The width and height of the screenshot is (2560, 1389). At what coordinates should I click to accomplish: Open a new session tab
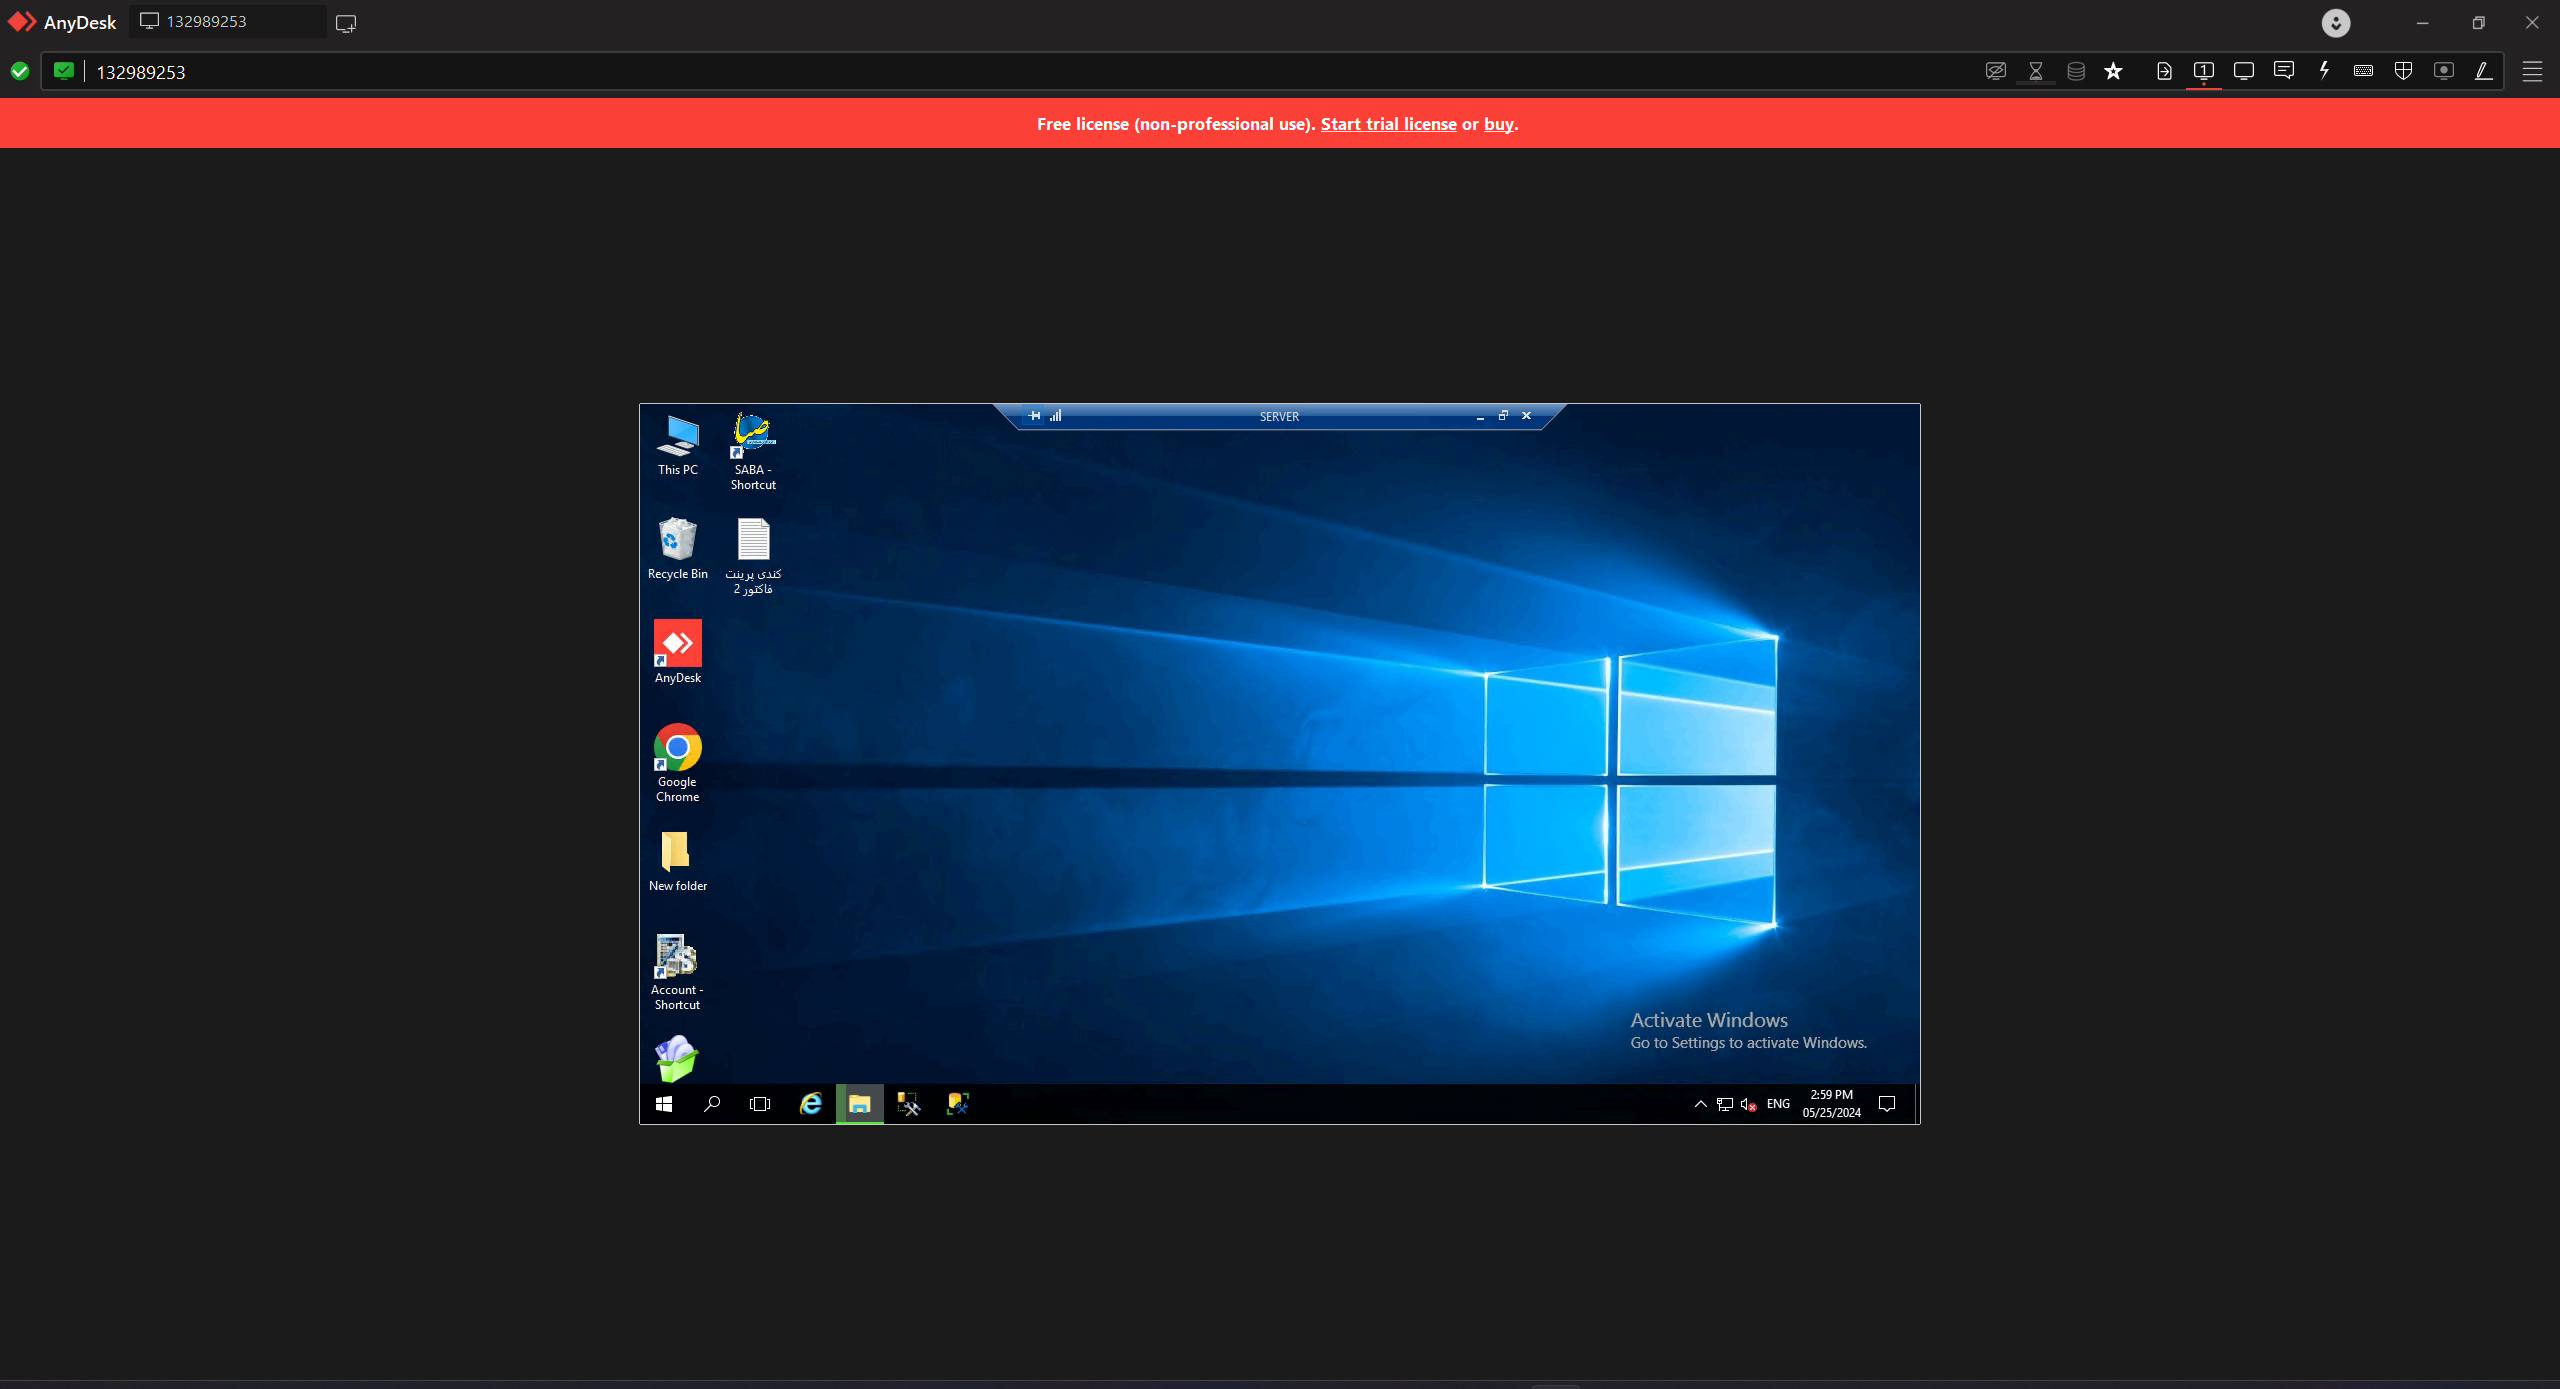[346, 23]
